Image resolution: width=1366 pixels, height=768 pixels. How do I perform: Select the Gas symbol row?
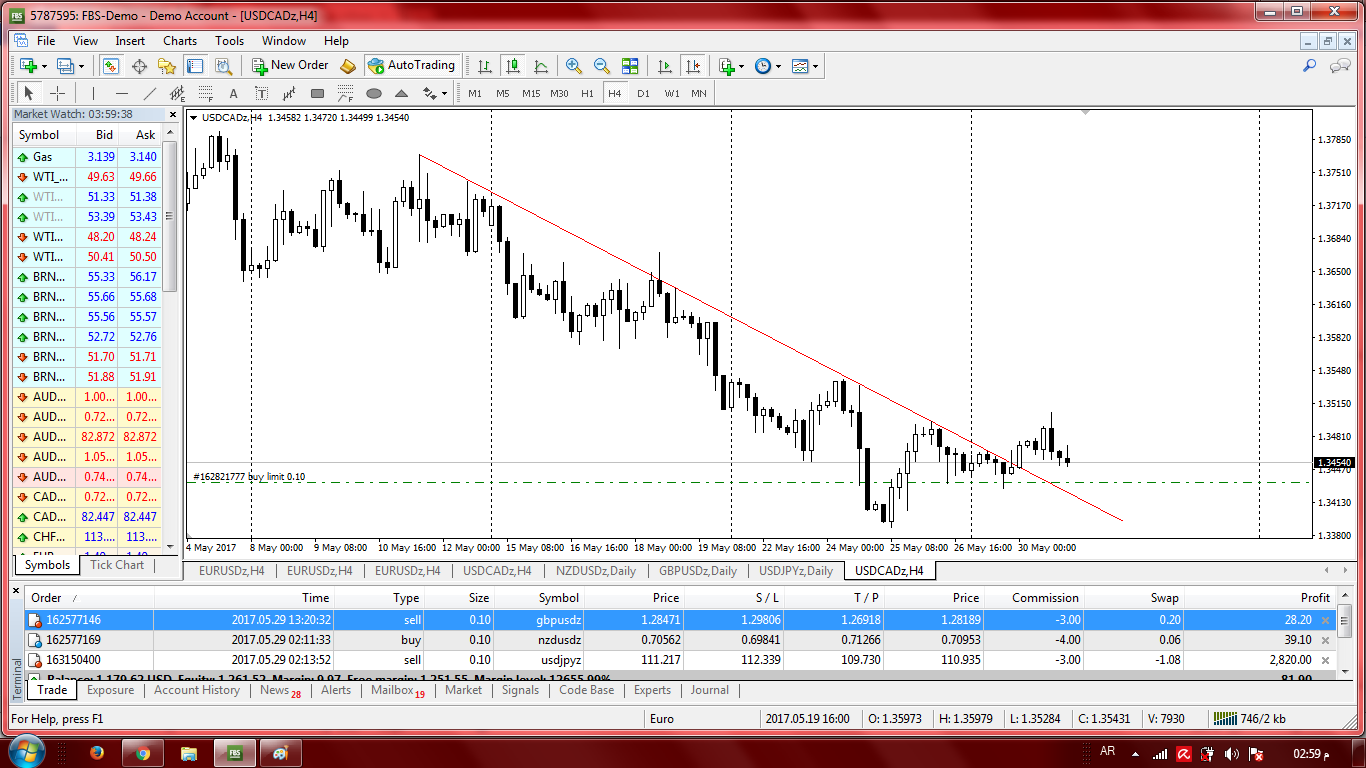[87, 157]
